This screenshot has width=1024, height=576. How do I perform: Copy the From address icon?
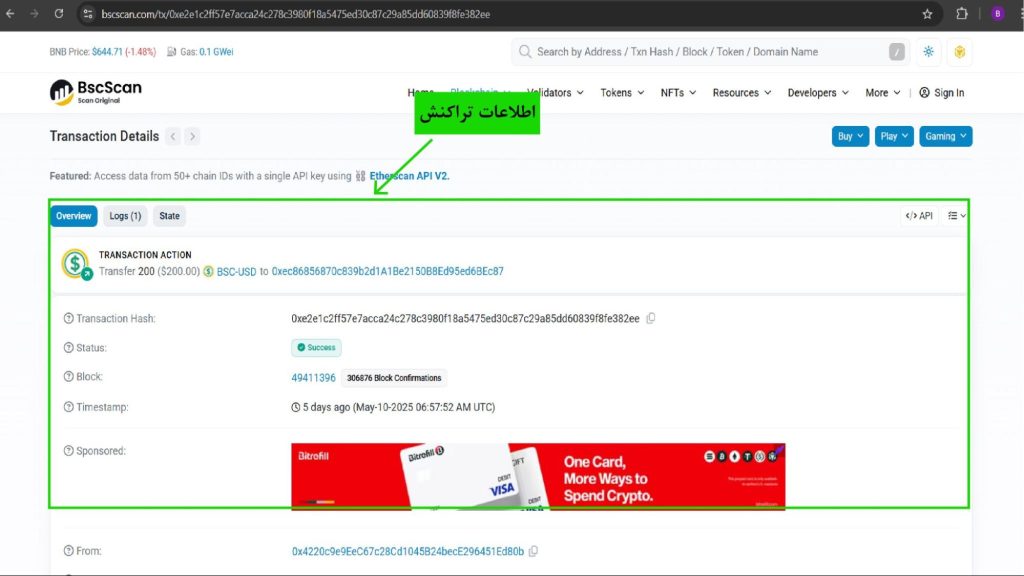[534, 551]
